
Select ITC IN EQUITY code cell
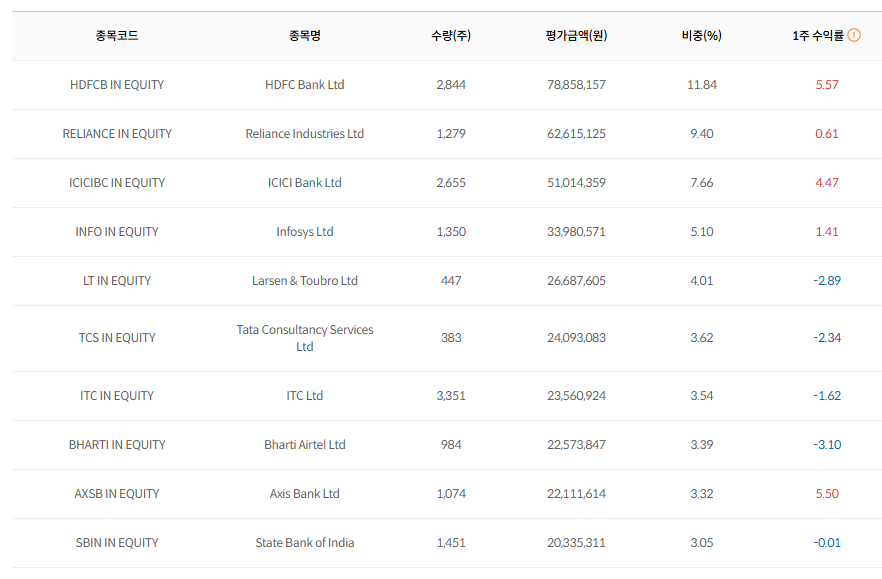tap(117, 396)
